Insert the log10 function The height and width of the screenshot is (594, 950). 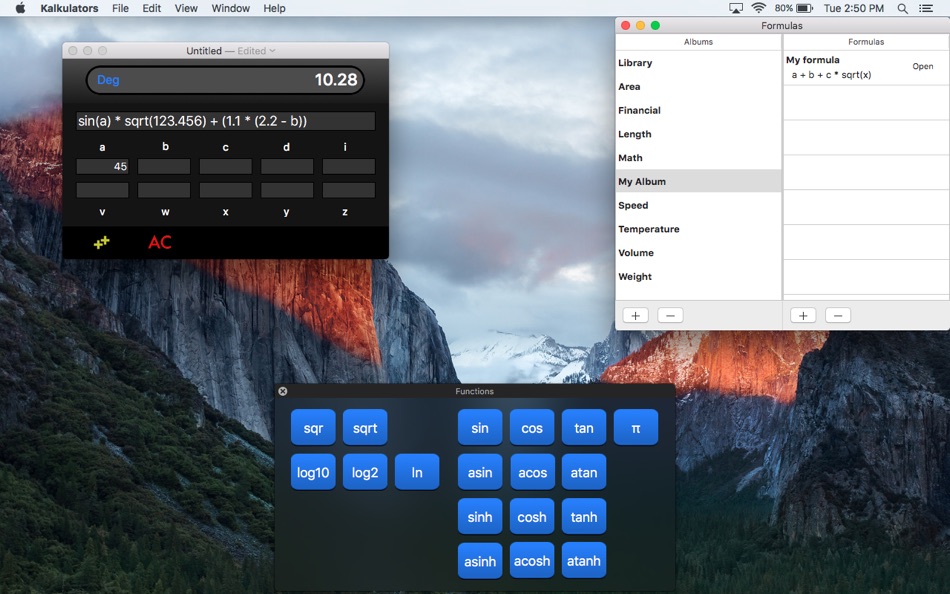(x=313, y=472)
